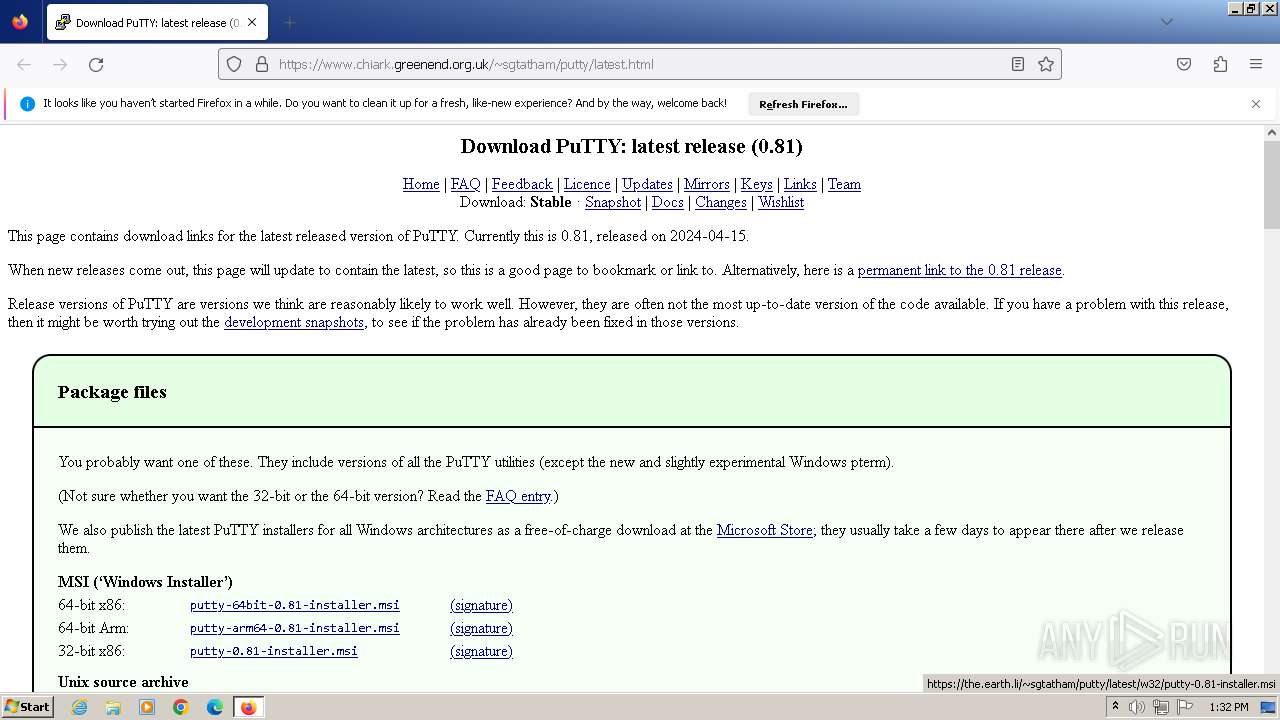Click the info icon in notification bar

(x=27, y=104)
